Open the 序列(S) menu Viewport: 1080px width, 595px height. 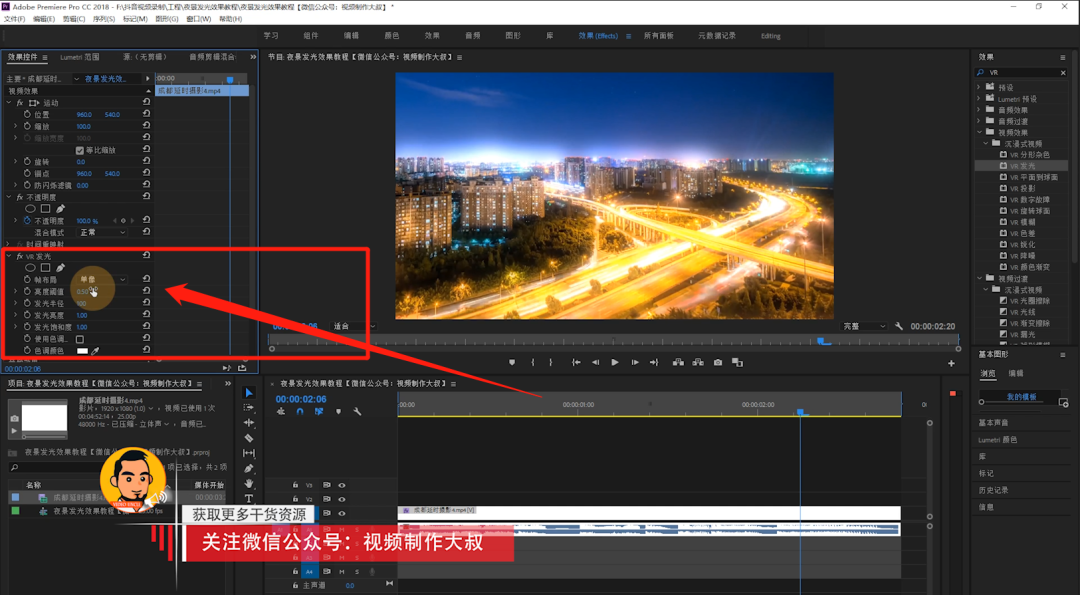[x=103, y=19]
